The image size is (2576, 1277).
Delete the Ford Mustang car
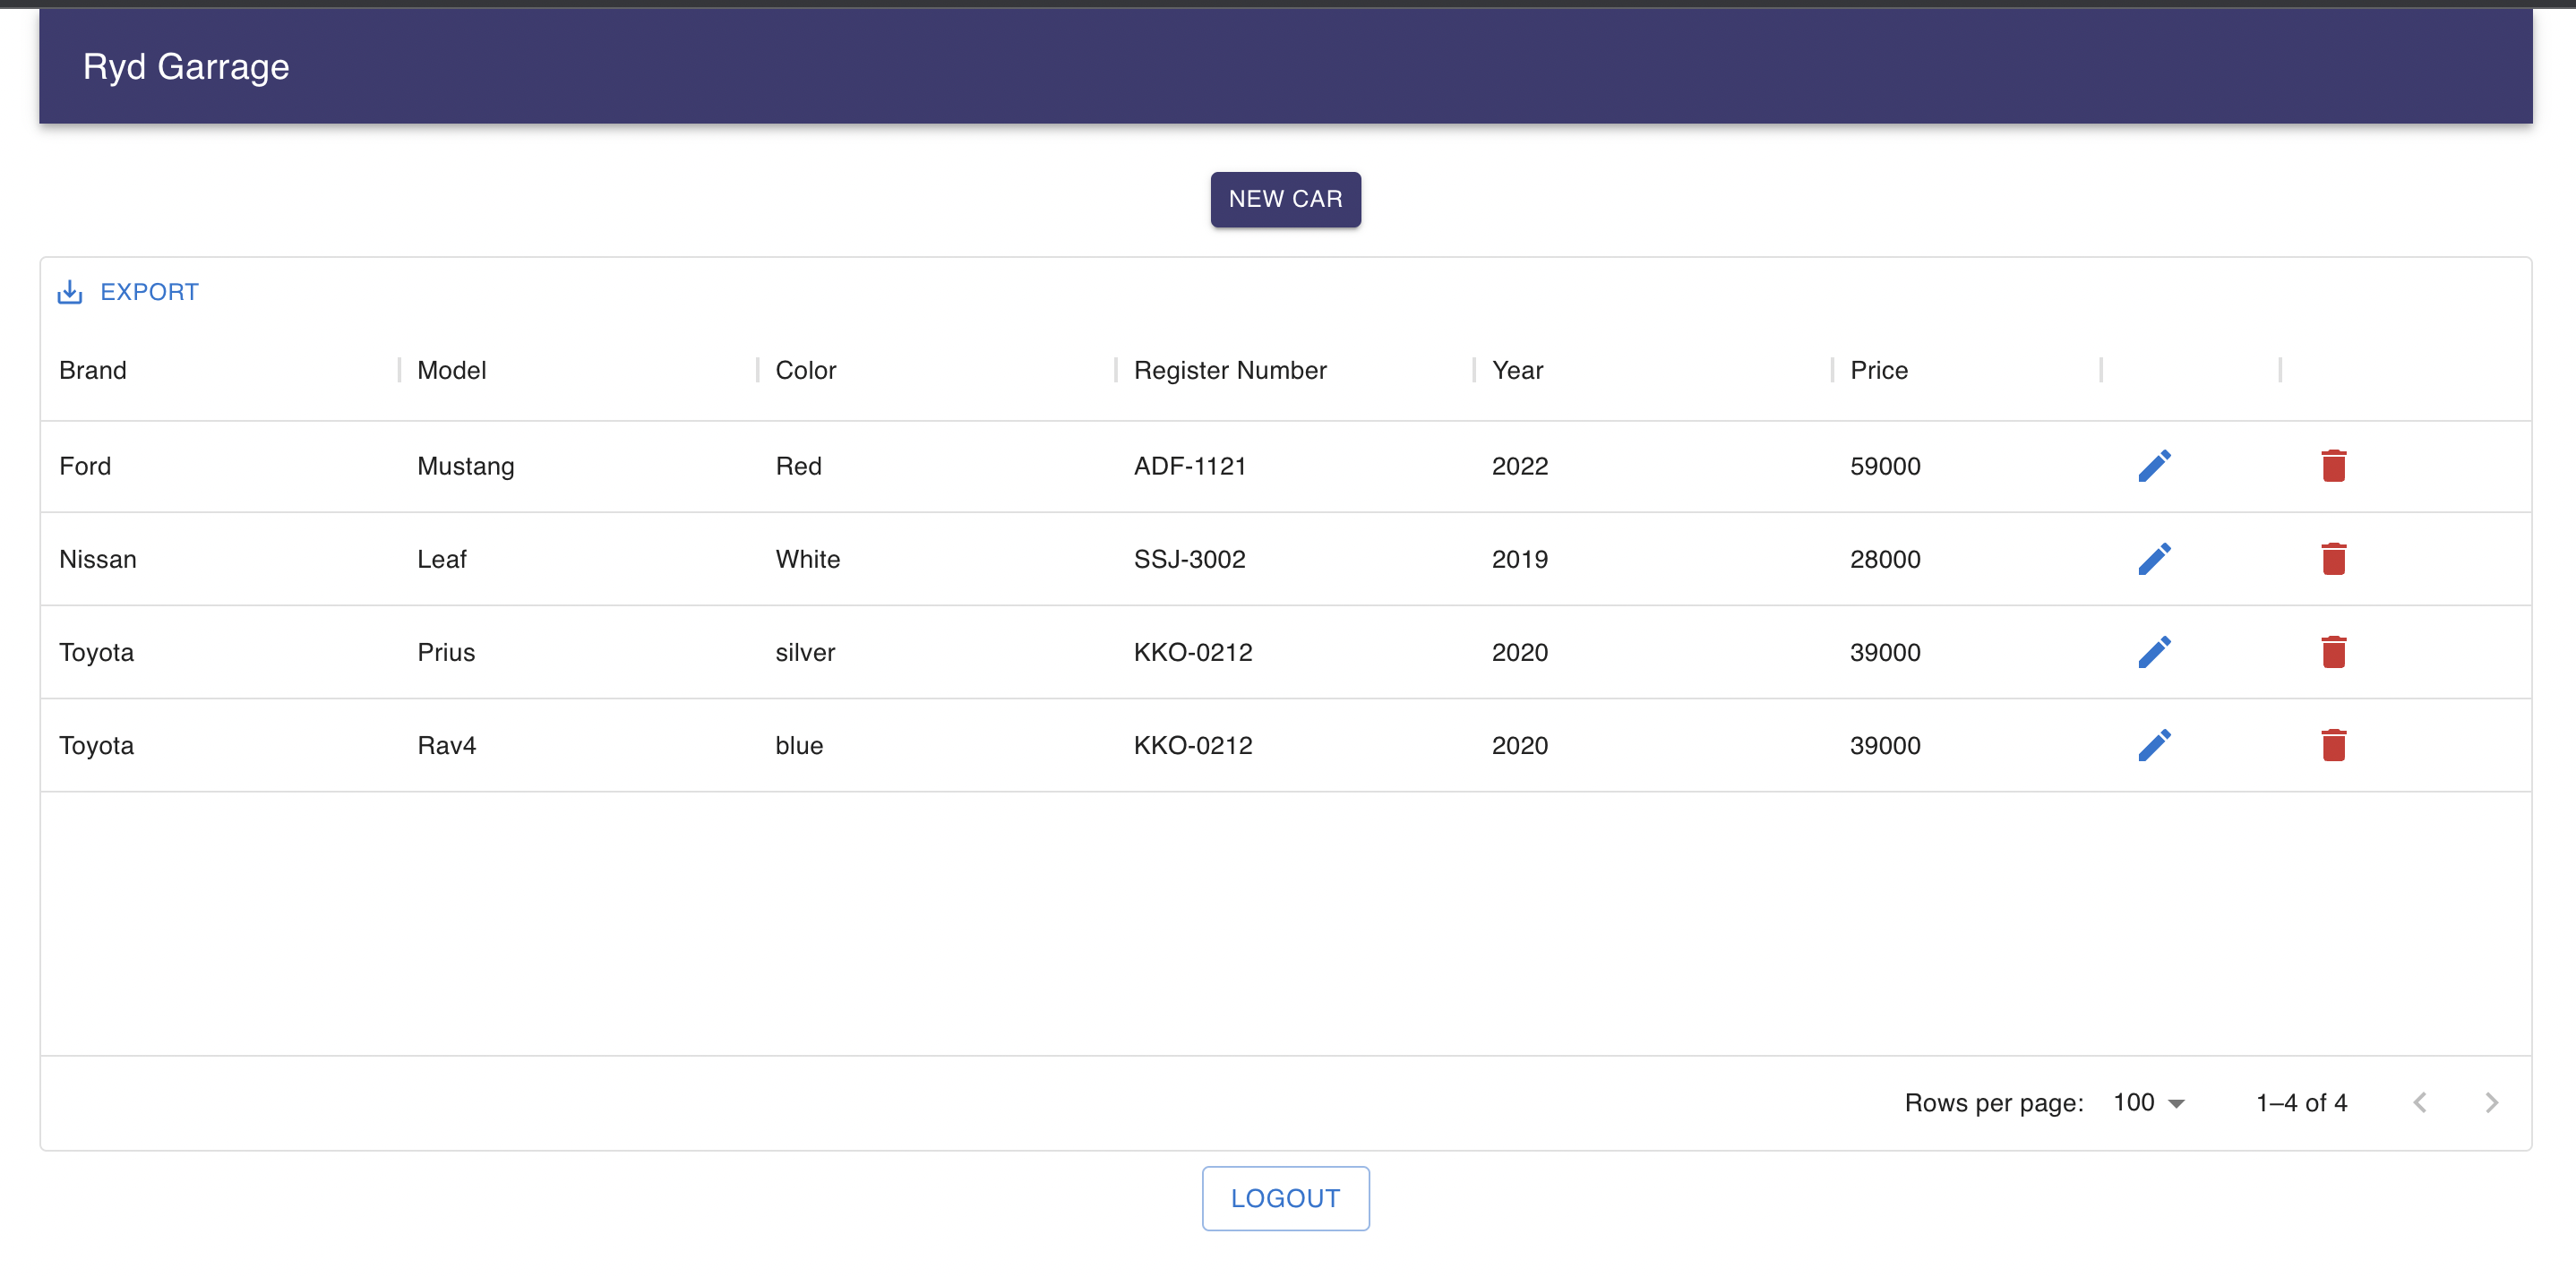pos(2333,466)
